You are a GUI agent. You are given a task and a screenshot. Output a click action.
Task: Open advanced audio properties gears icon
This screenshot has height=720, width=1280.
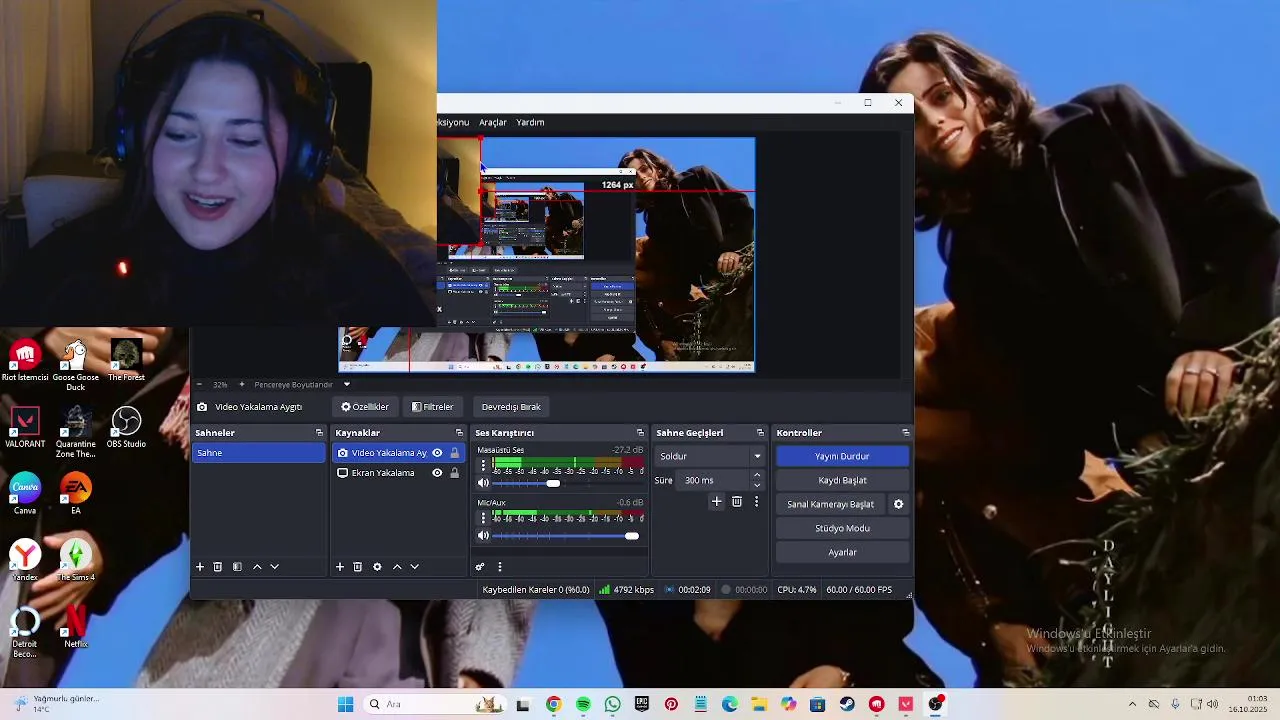[x=480, y=567]
